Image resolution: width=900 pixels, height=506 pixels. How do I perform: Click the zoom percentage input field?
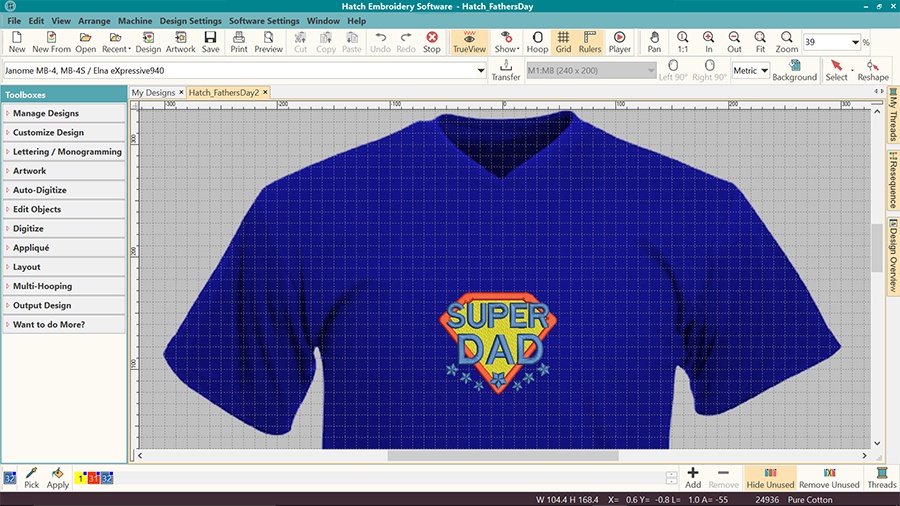(x=824, y=42)
